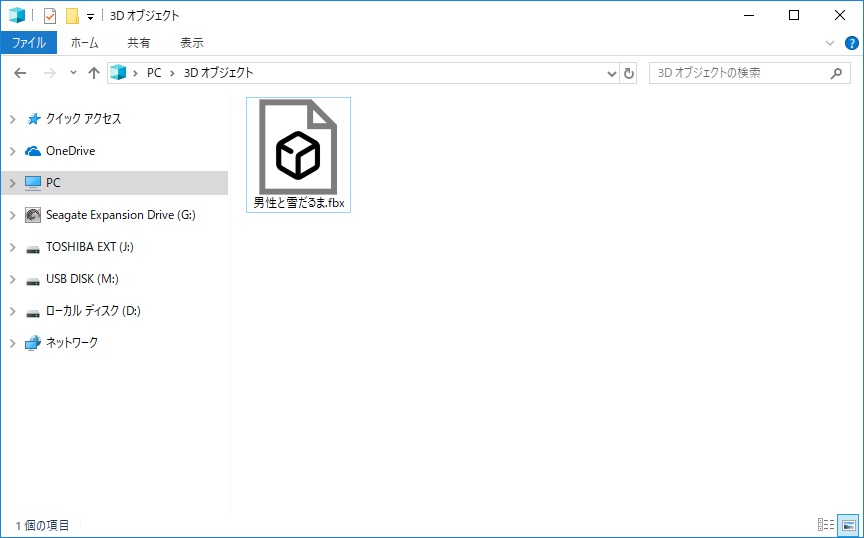Open the address bar history dropdown
Image resolution: width=864 pixels, height=538 pixels.
pos(611,73)
